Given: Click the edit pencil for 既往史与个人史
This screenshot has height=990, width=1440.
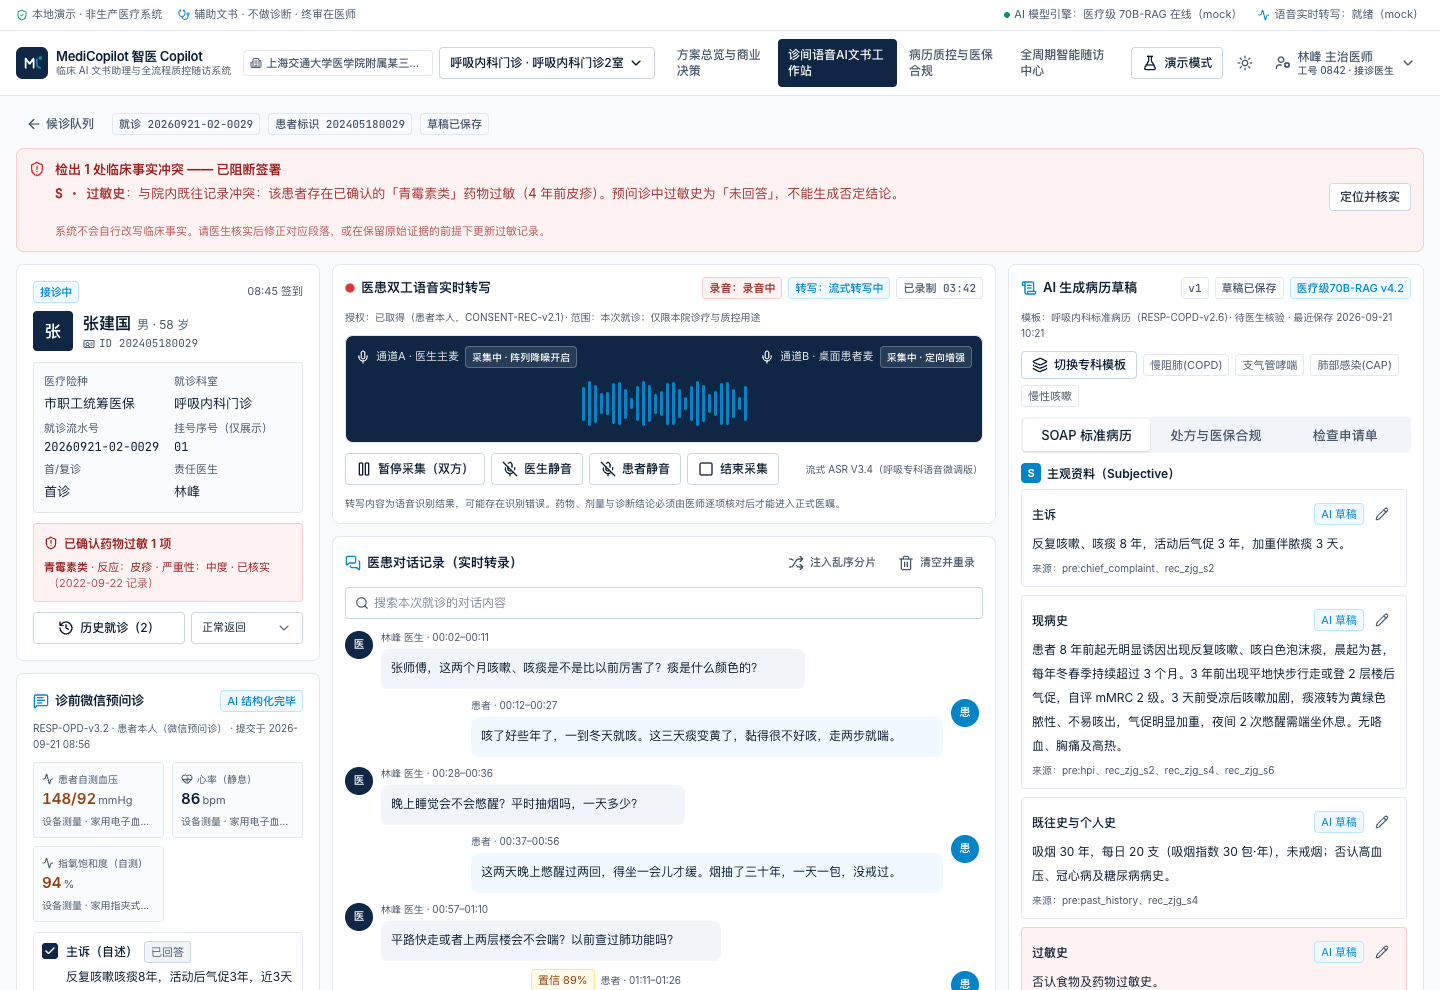Looking at the screenshot, I should (x=1382, y=822).
